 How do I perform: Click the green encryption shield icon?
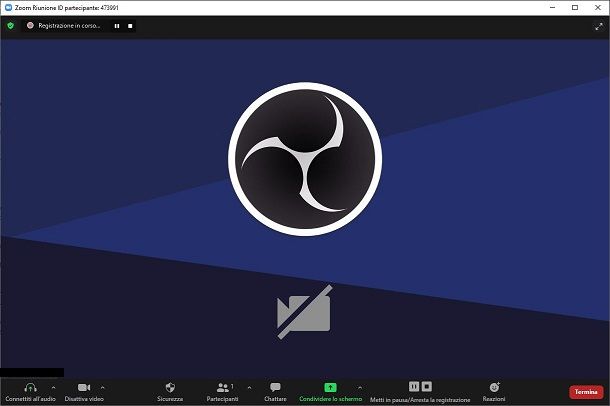coord(11,26)
